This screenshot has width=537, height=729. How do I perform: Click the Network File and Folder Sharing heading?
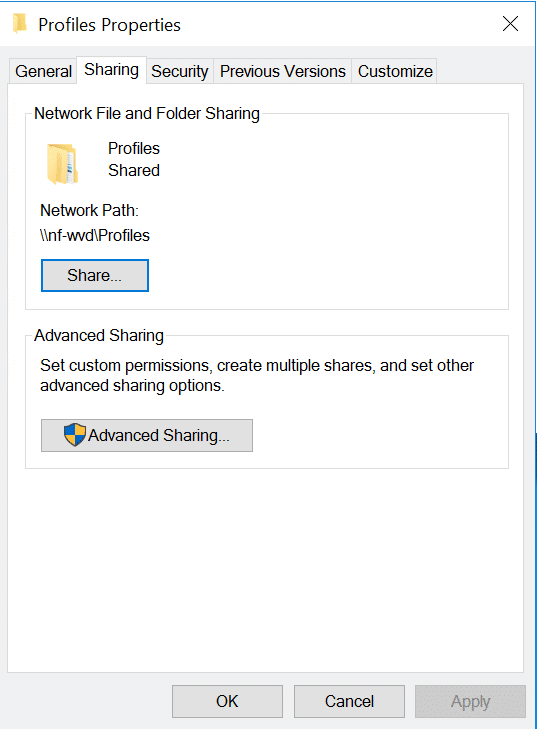147,113
